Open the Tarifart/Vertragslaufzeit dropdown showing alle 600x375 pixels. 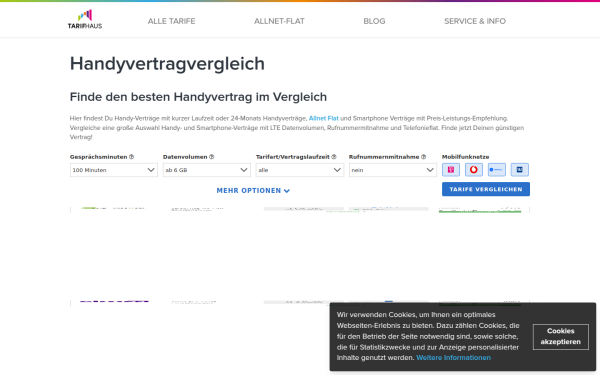[300, 170]
